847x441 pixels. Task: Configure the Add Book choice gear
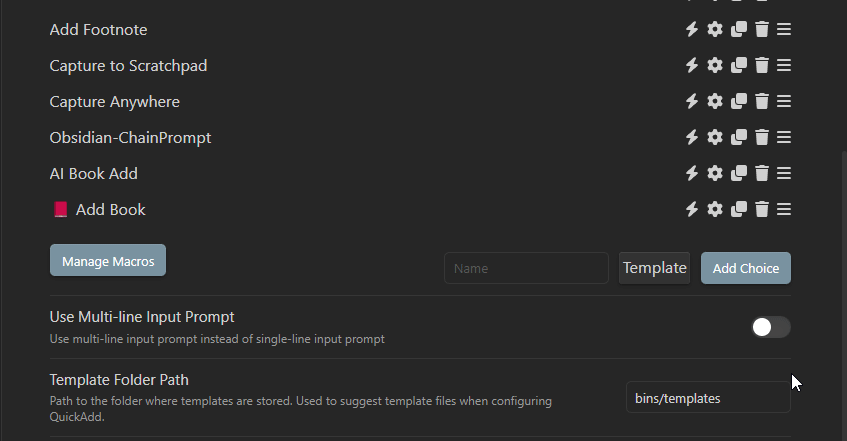[x=715, y=209]
